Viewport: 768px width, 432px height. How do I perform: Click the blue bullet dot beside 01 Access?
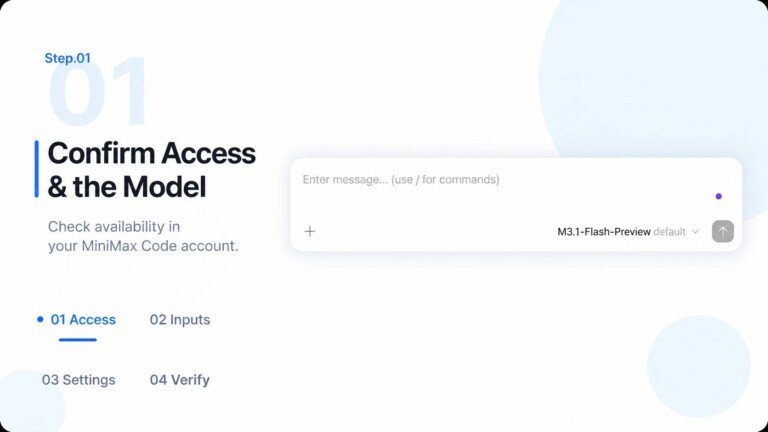pos(40,319)
